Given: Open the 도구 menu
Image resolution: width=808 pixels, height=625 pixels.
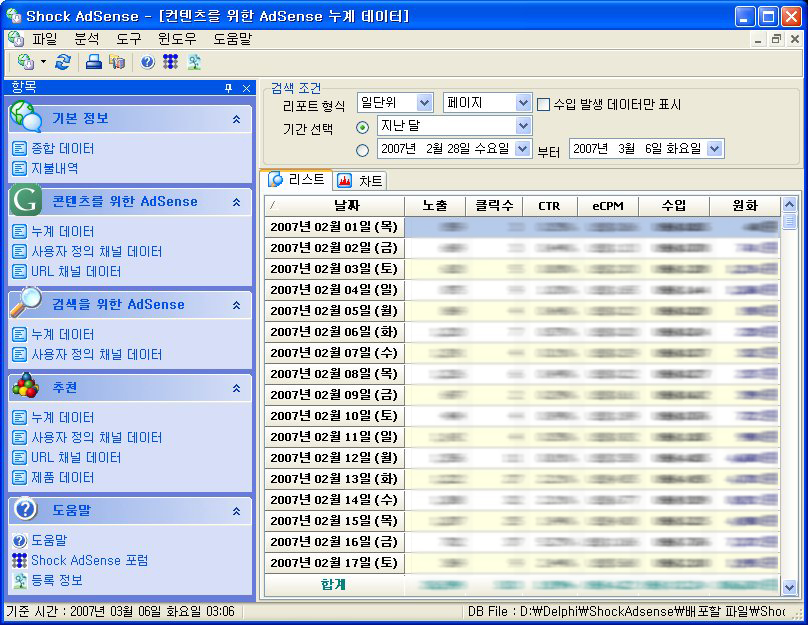Looking at the screenshot, I should 128,39.
